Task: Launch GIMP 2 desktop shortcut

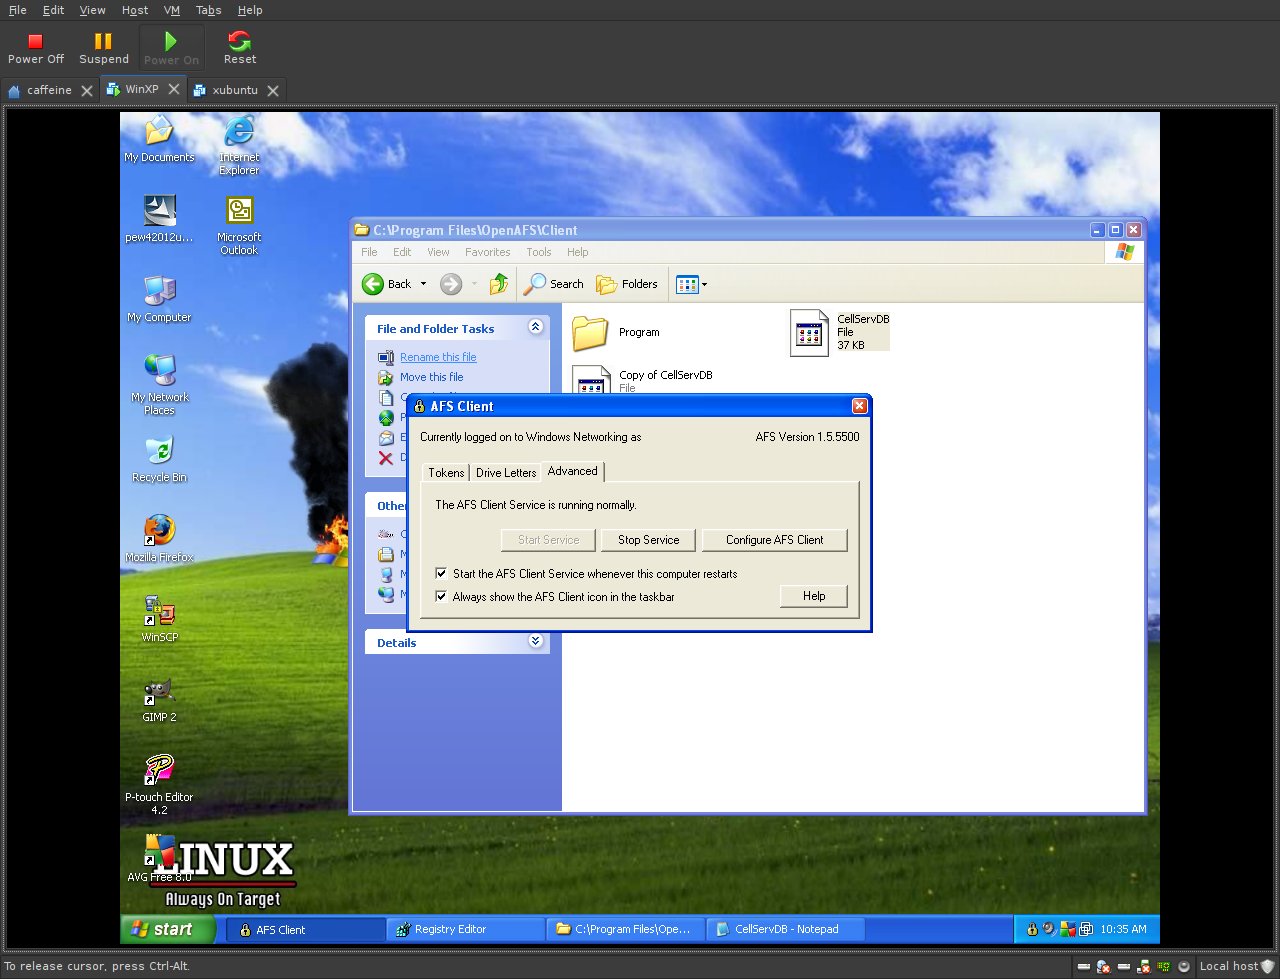Action: [x=159, y=699]
